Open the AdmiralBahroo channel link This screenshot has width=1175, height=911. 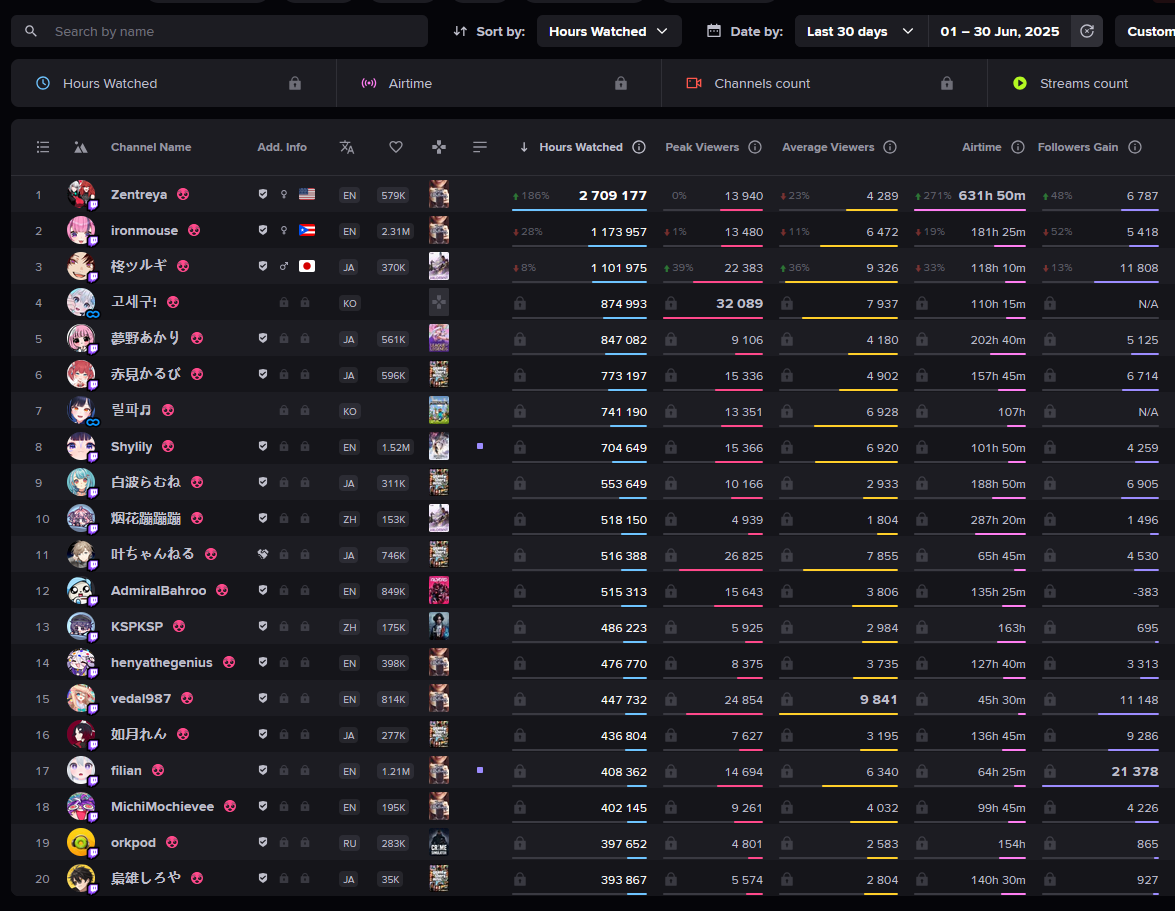coord(158,591)
